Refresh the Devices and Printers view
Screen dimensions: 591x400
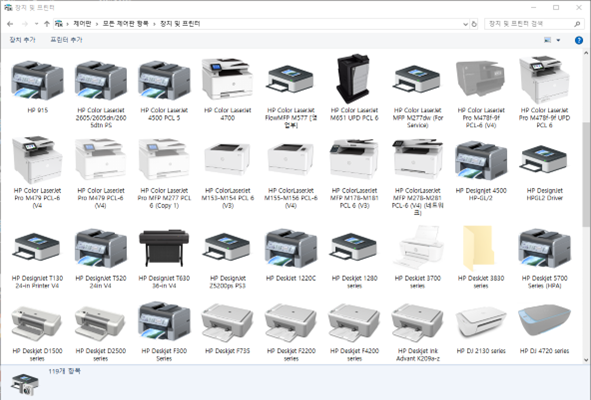click(x=474, y=24)
